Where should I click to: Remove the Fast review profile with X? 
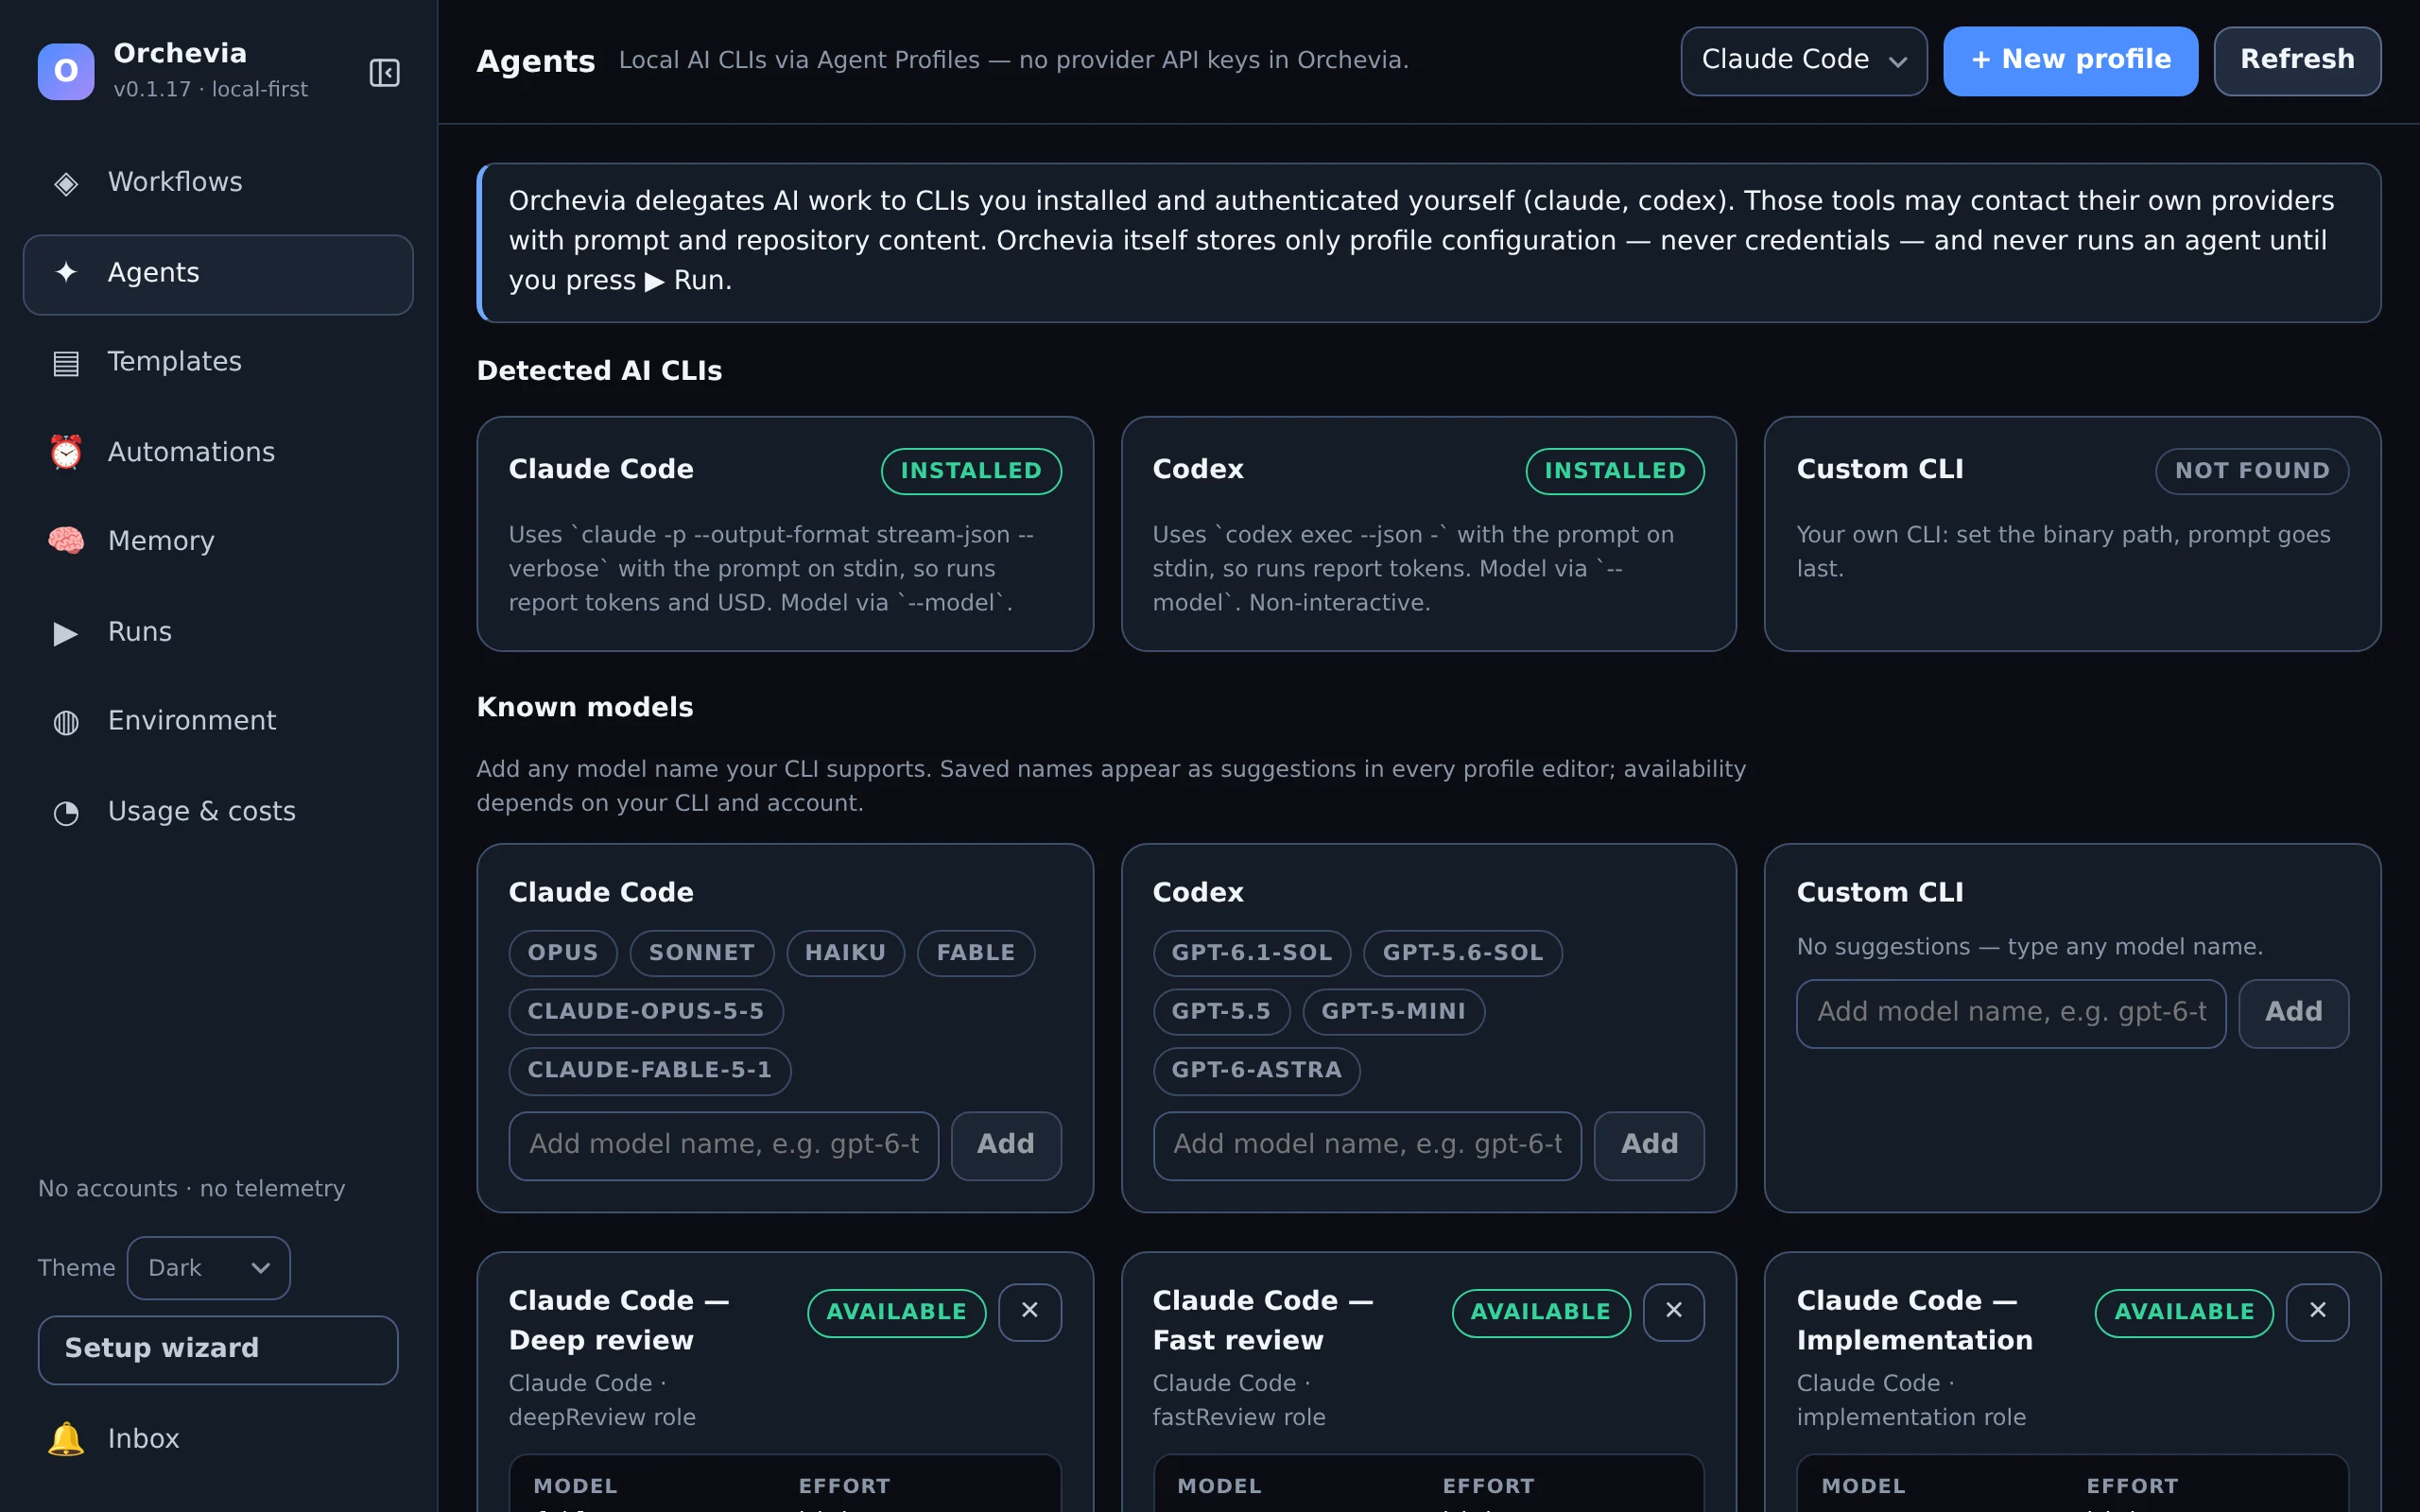1674,1311
